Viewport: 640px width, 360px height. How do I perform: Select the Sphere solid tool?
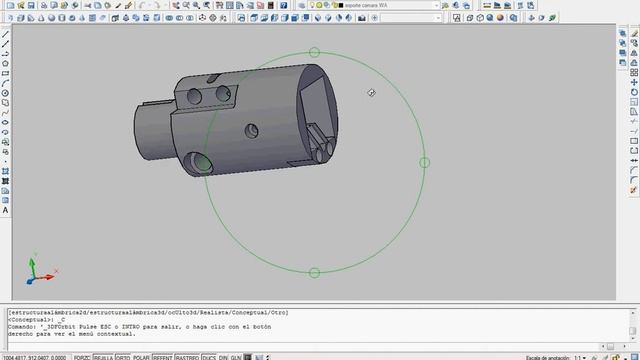point(51,18)
